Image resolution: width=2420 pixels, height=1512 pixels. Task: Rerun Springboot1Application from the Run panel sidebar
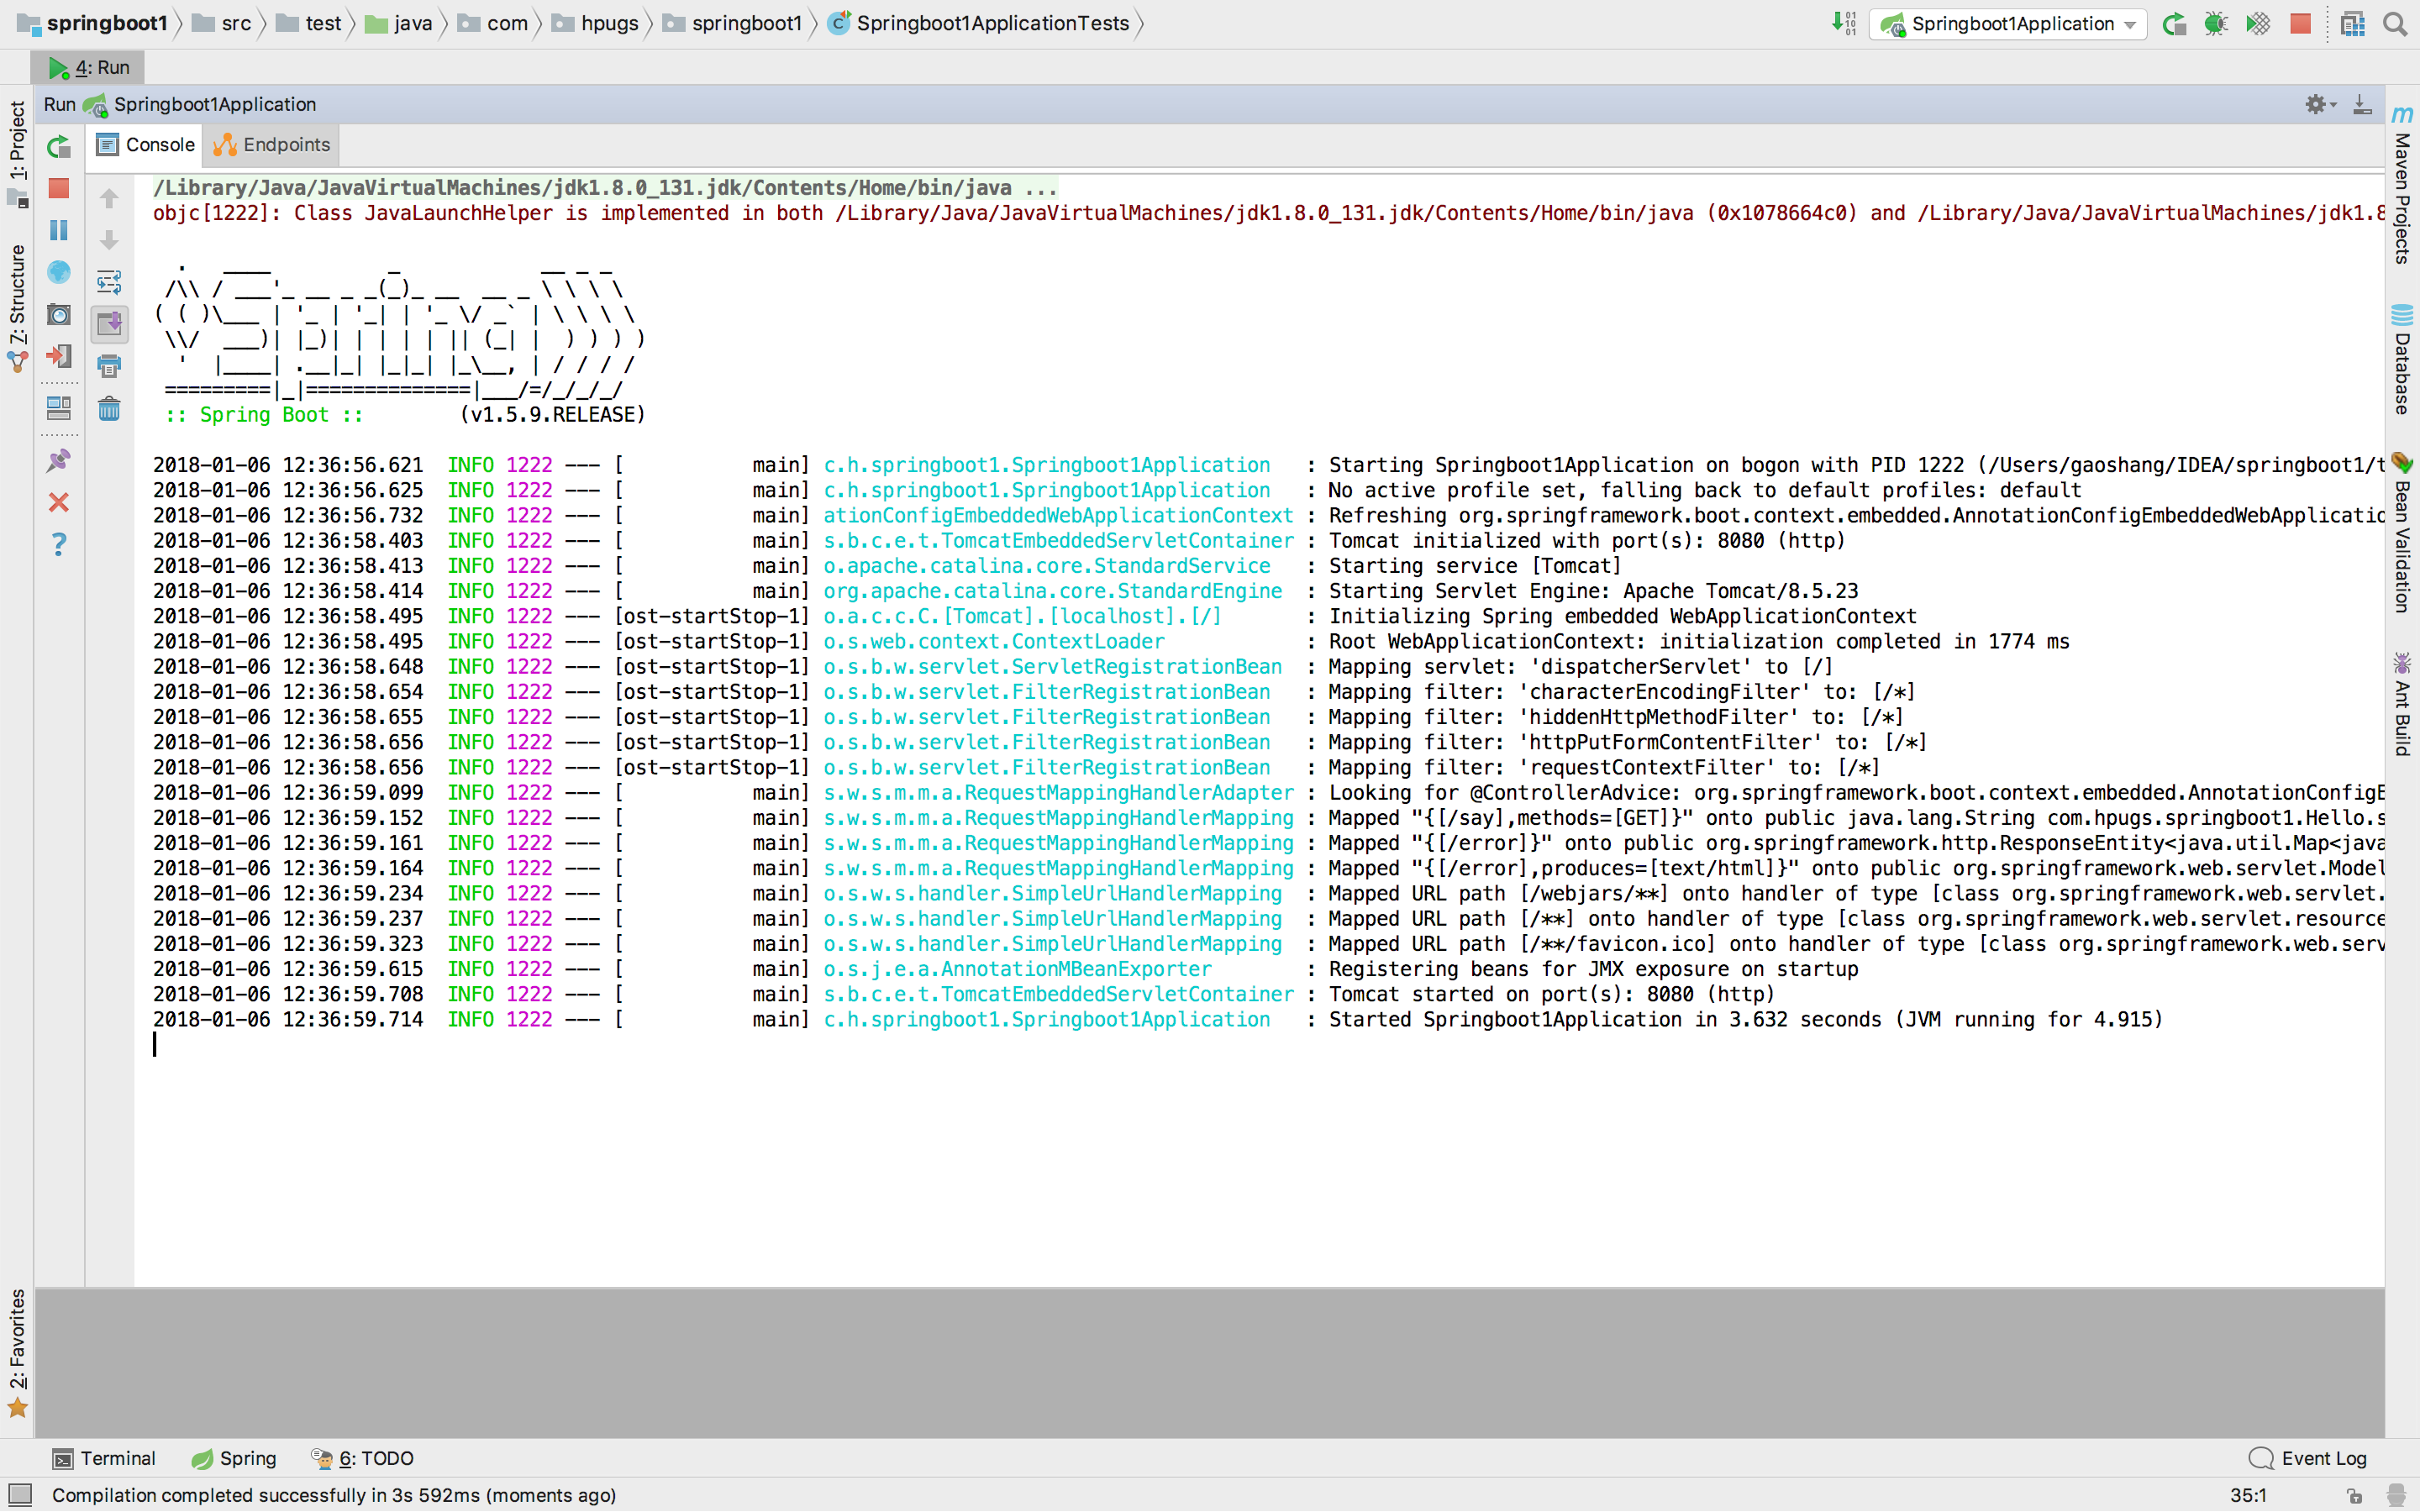(59, 147)
